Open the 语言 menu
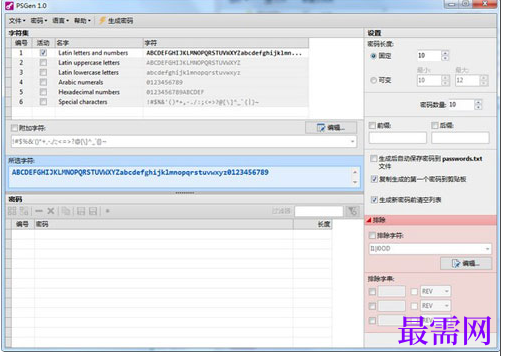Screen dimensions: 510x362 (x=60, y=21)
